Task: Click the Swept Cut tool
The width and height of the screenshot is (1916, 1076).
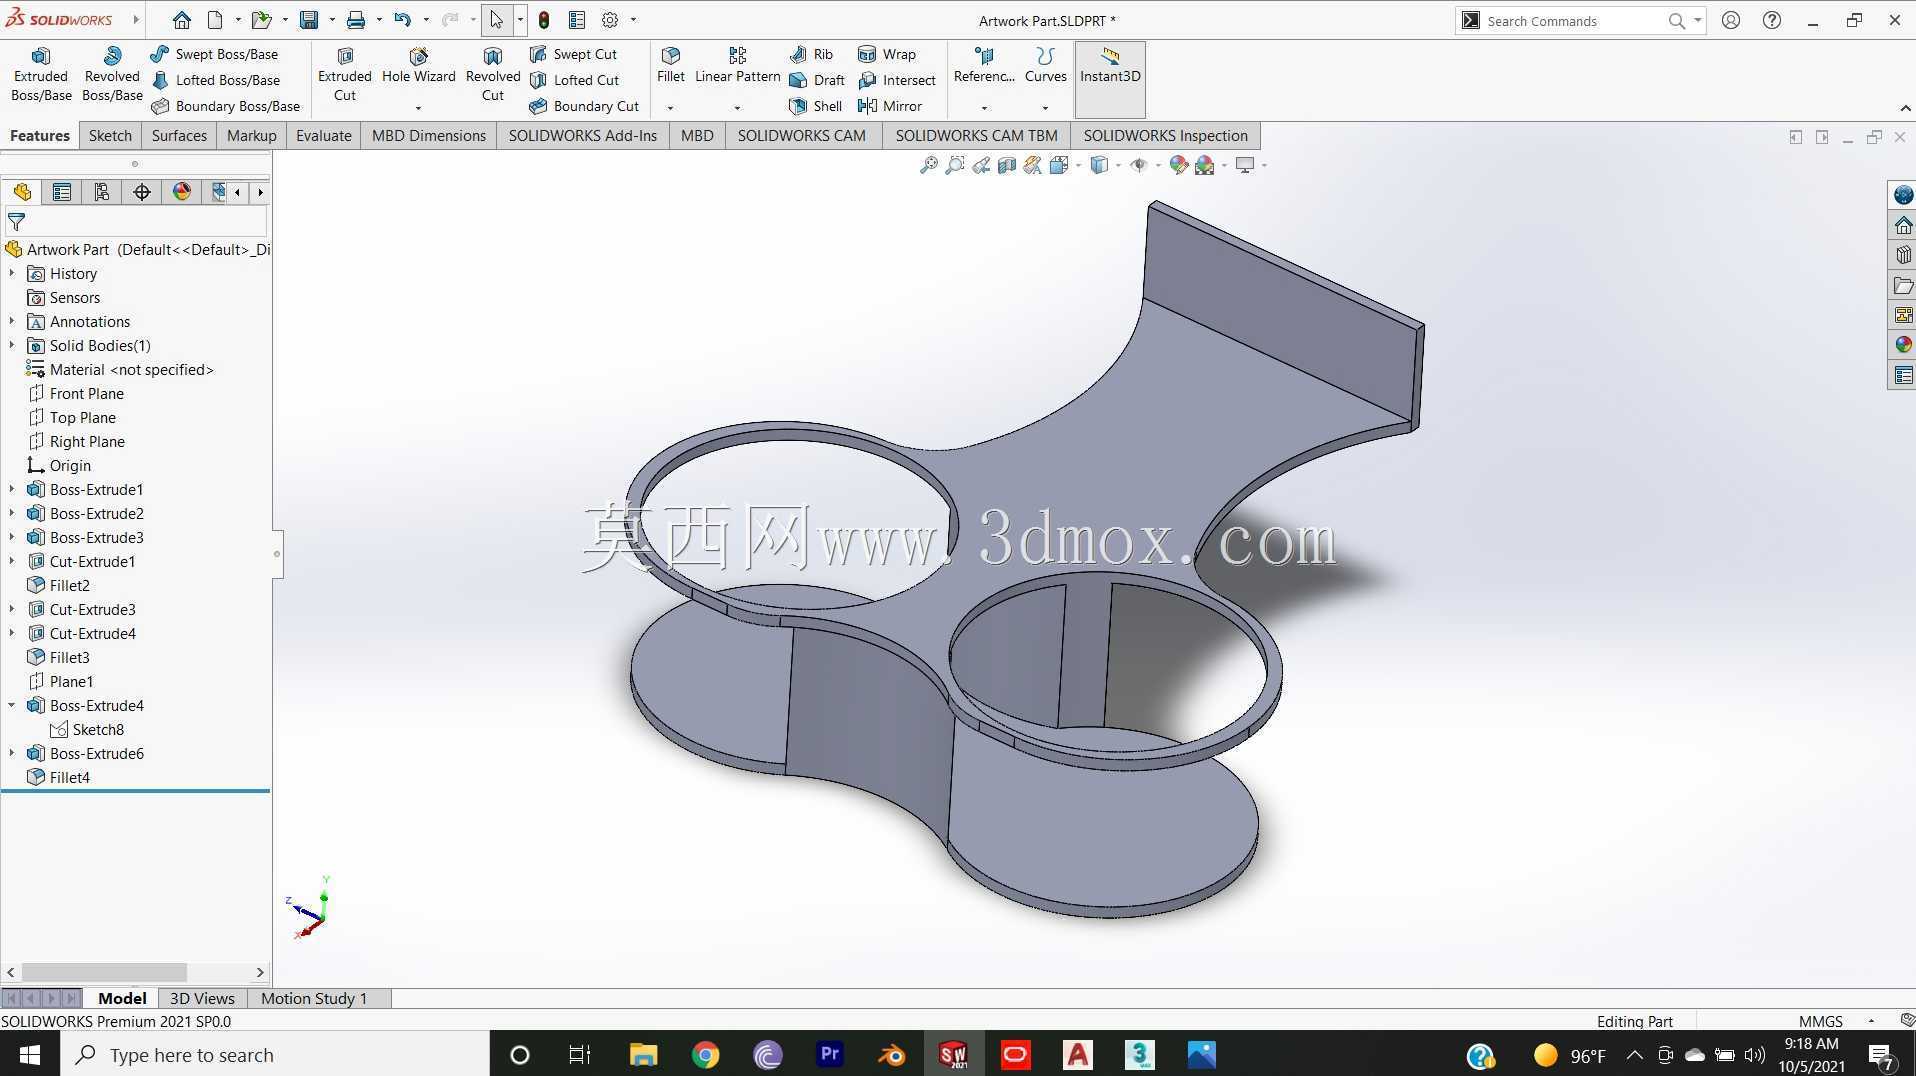Action: (x=573, y=54)
